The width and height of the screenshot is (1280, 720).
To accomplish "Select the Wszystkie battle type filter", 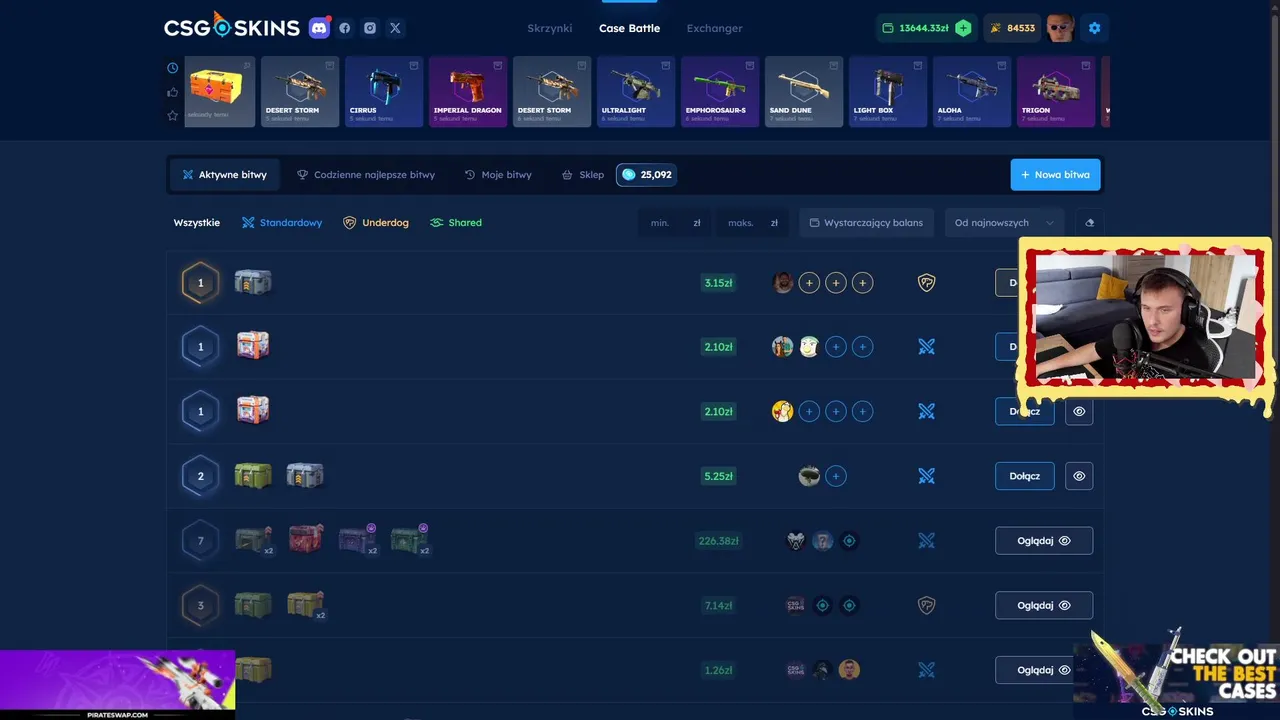I will click(197, 223).
